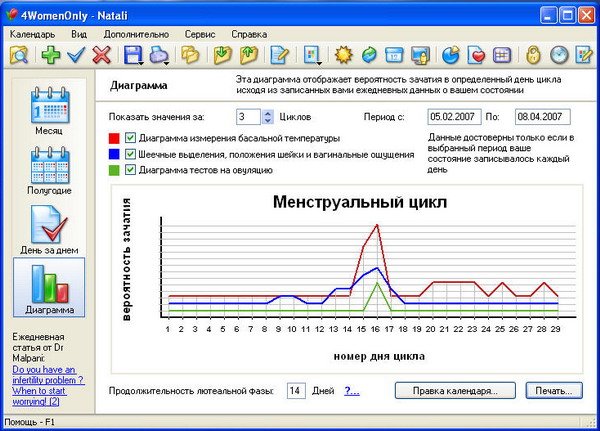The height and width of the screenshot is (431, 600).
Task: Click the Диаграмма panel heading
Action: click(x=139, y=85)
